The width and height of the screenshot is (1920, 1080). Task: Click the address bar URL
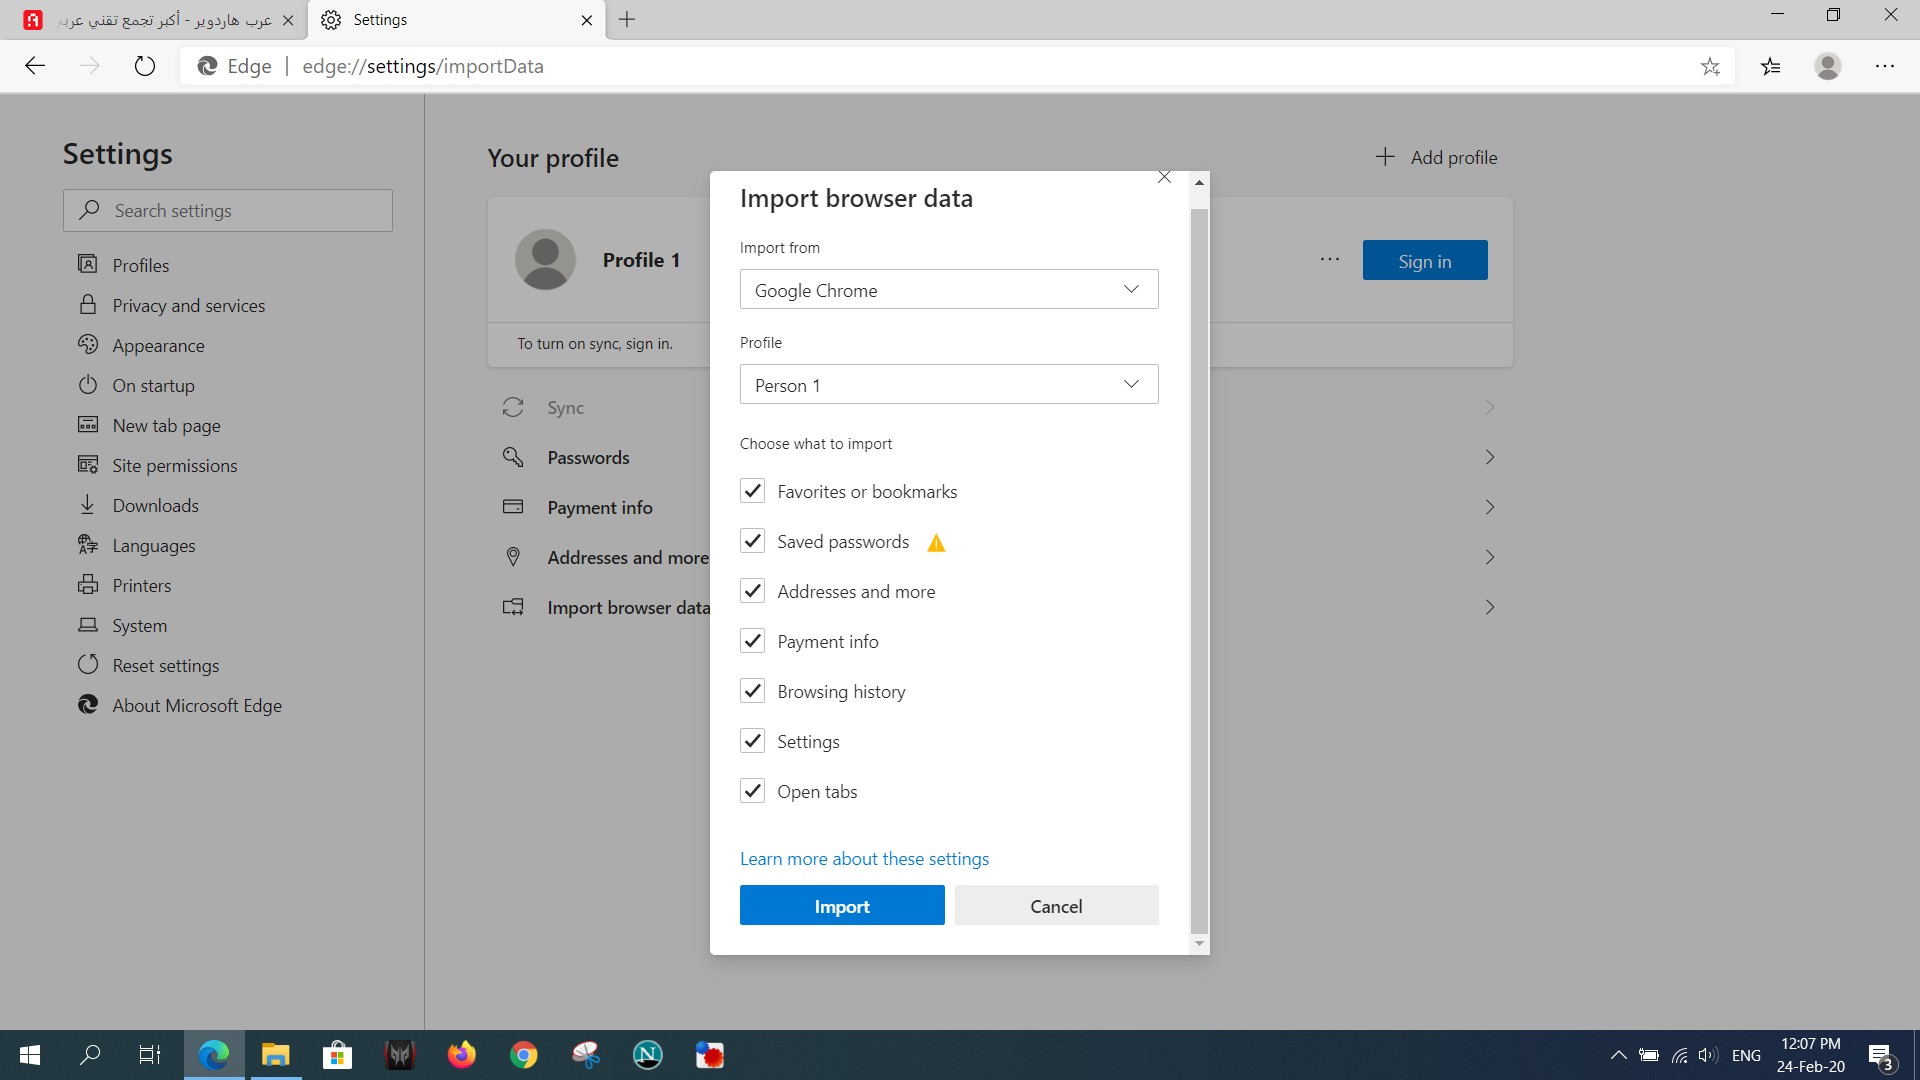coord(423,66)
